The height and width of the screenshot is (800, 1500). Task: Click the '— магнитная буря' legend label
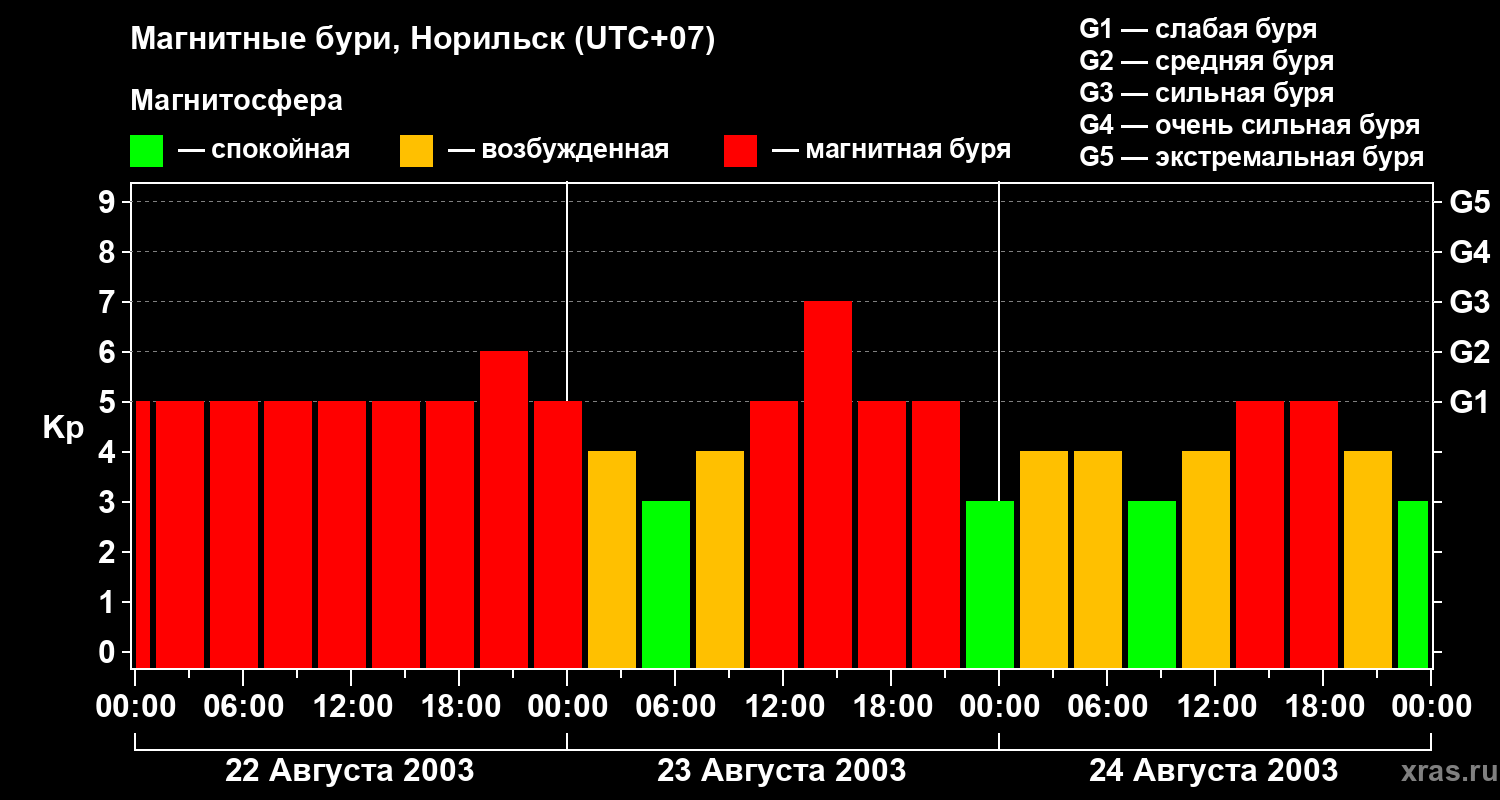coord(892,151)
